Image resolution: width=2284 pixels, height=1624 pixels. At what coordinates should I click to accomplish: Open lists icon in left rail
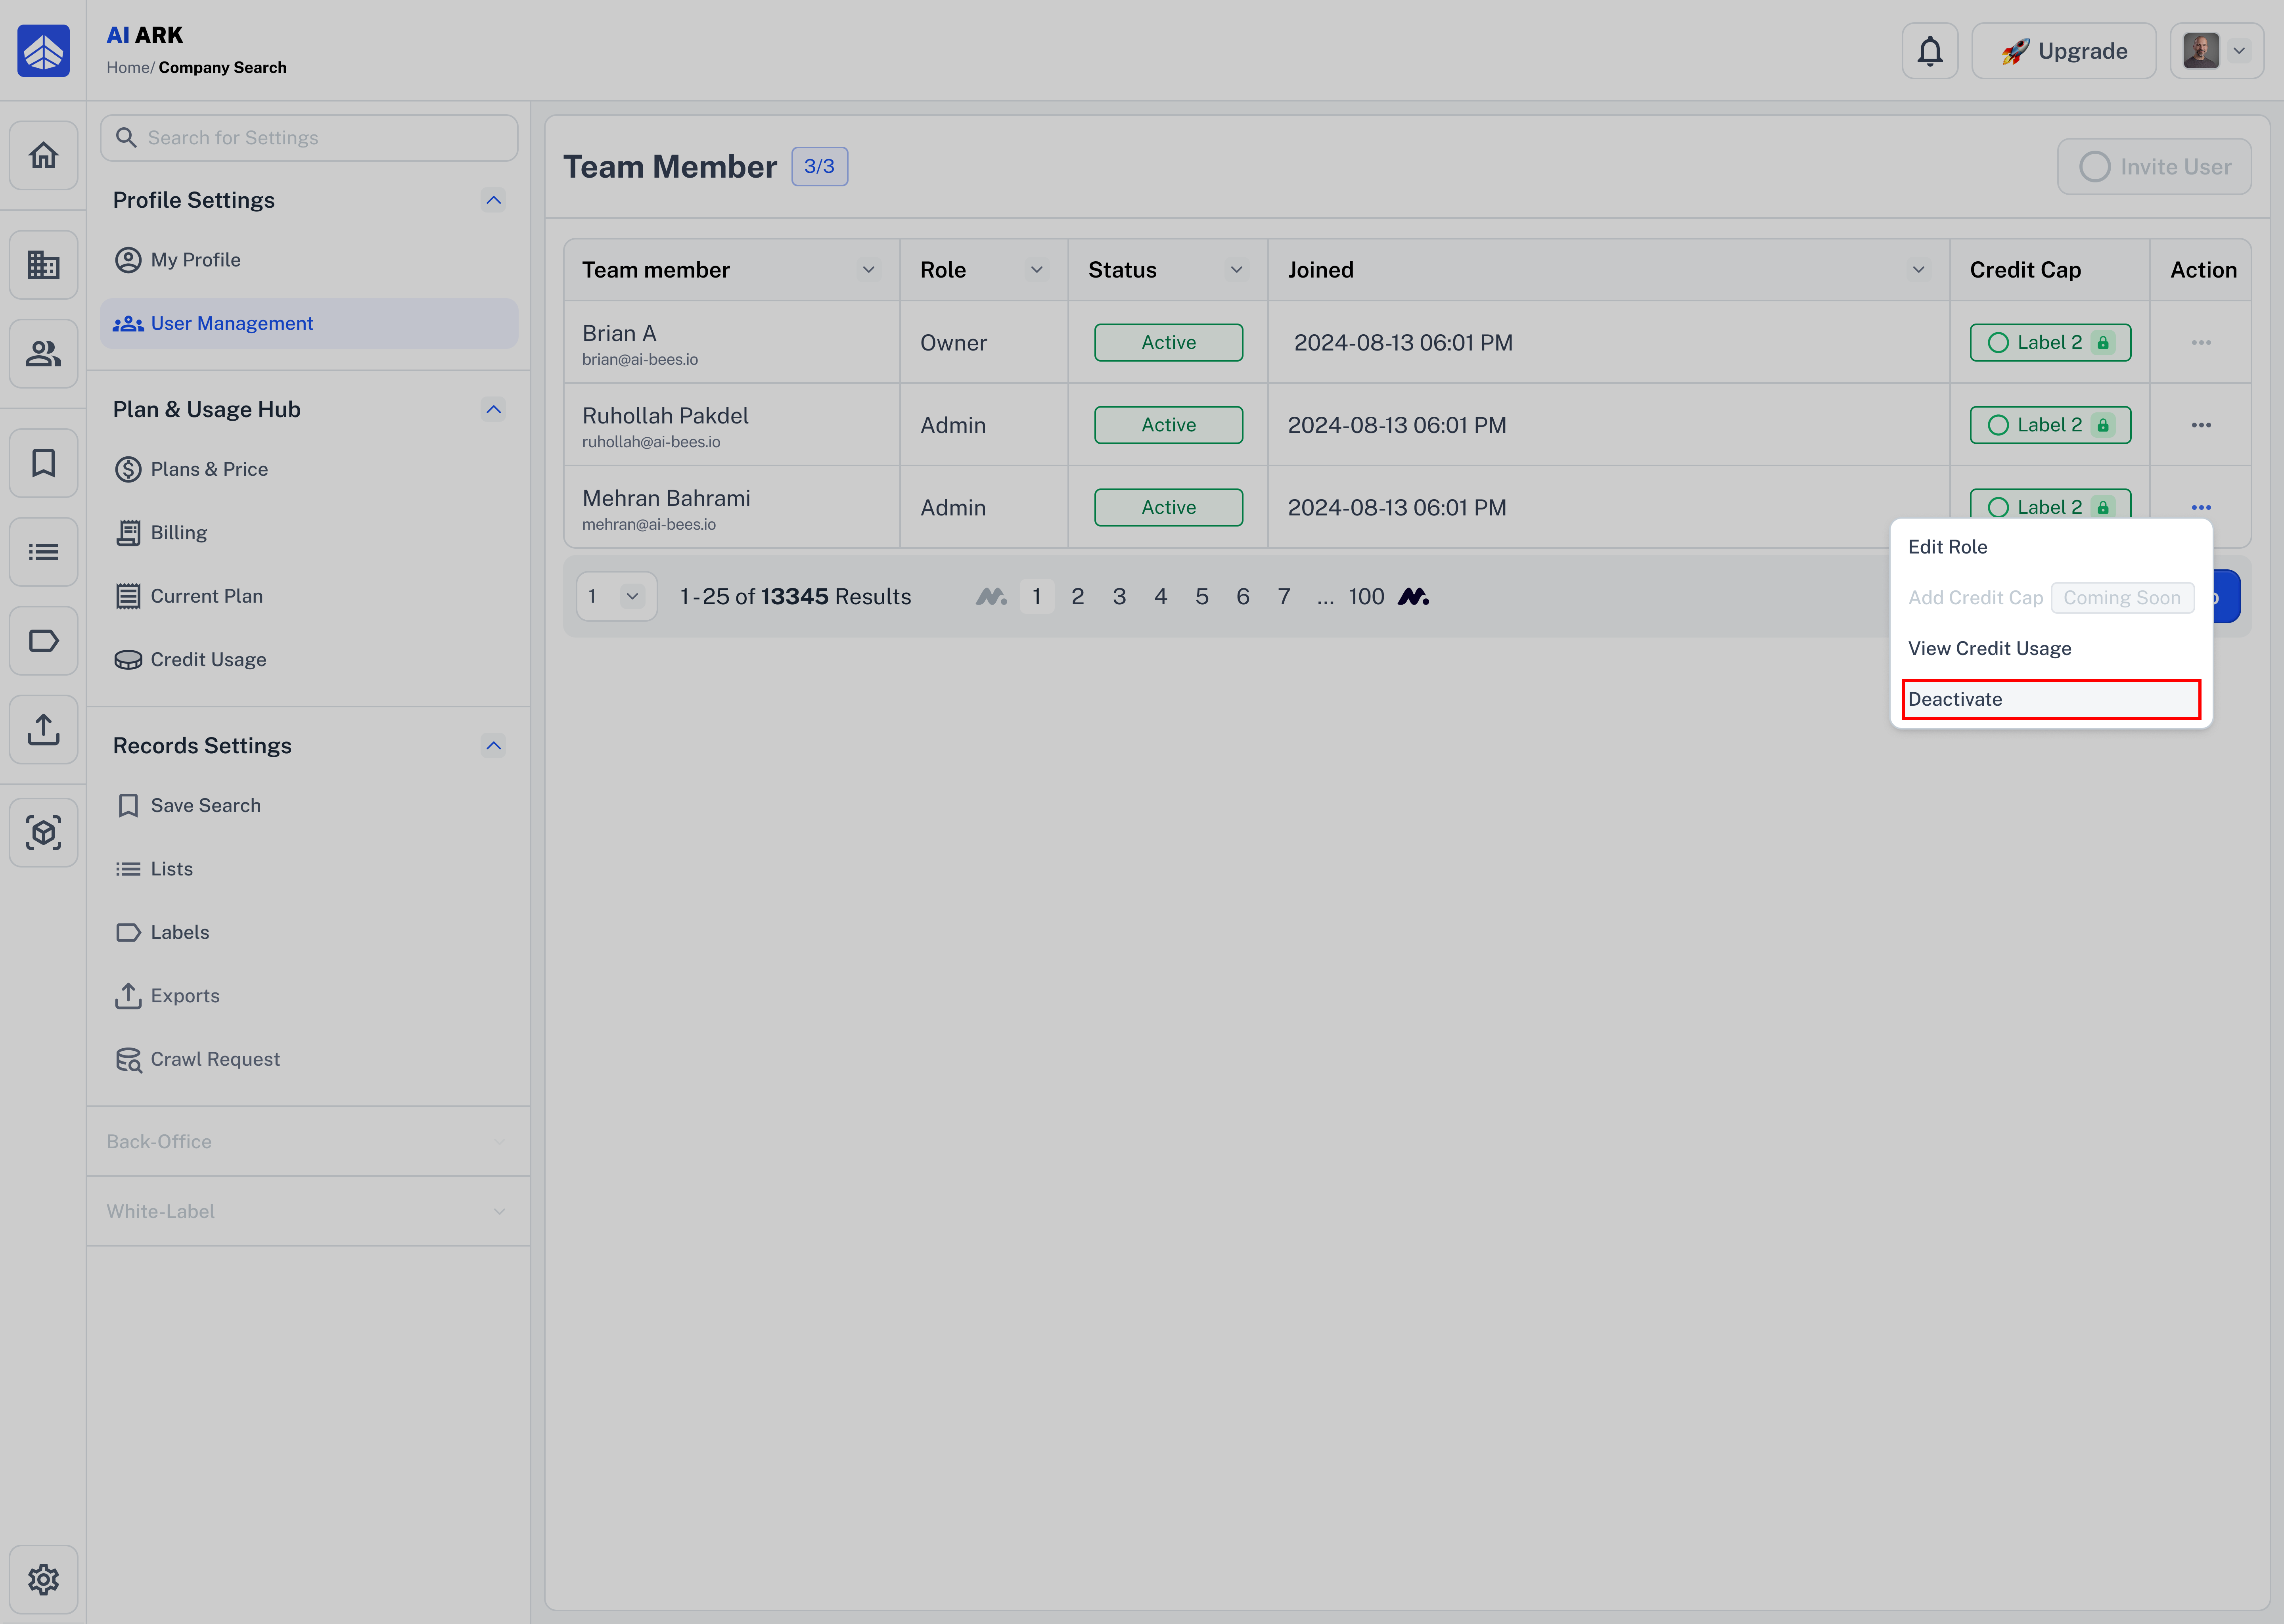pyautogui.click(x=43, y=551)
